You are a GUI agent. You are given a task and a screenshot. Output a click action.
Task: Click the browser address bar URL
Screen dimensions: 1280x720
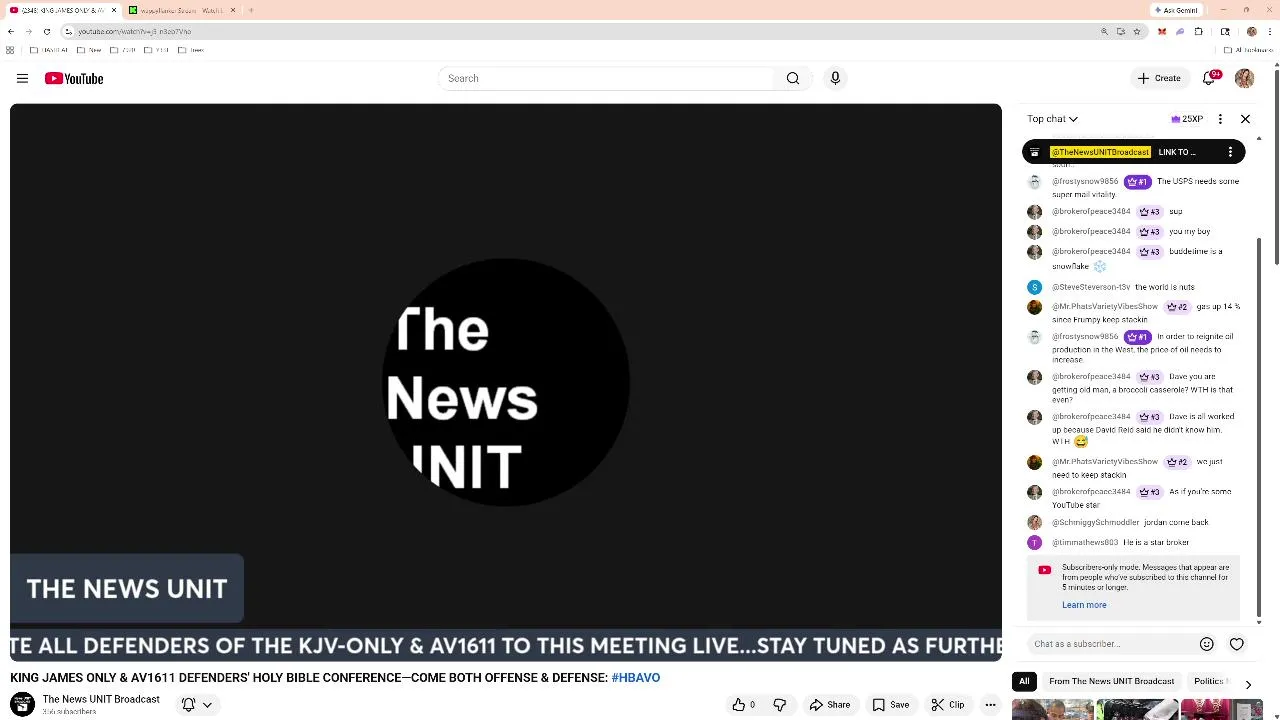coord(135,31)
